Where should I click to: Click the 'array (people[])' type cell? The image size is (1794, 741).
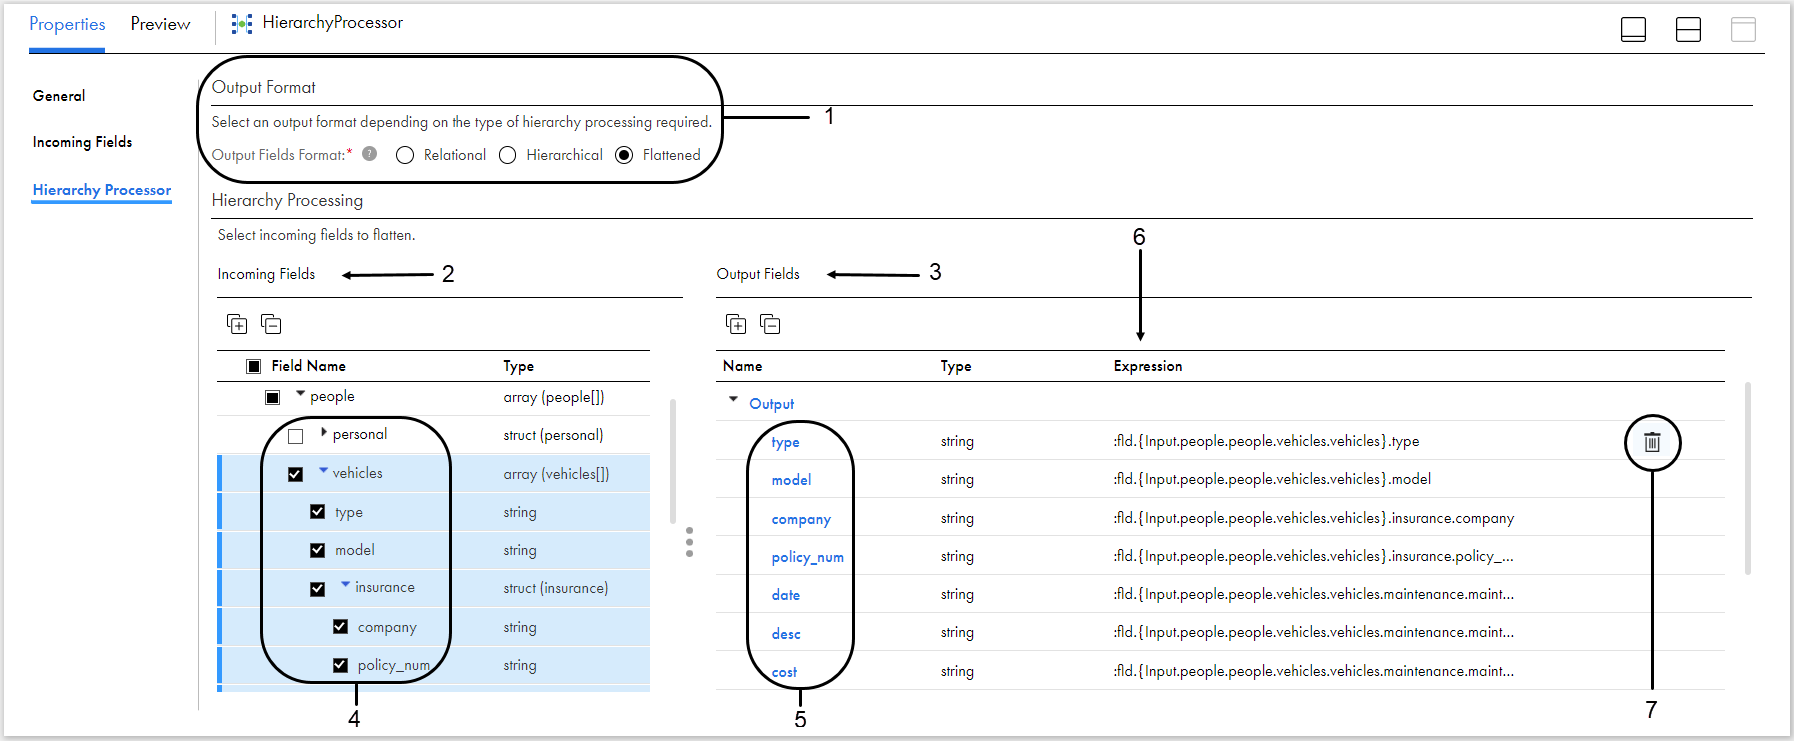(553, 397)
